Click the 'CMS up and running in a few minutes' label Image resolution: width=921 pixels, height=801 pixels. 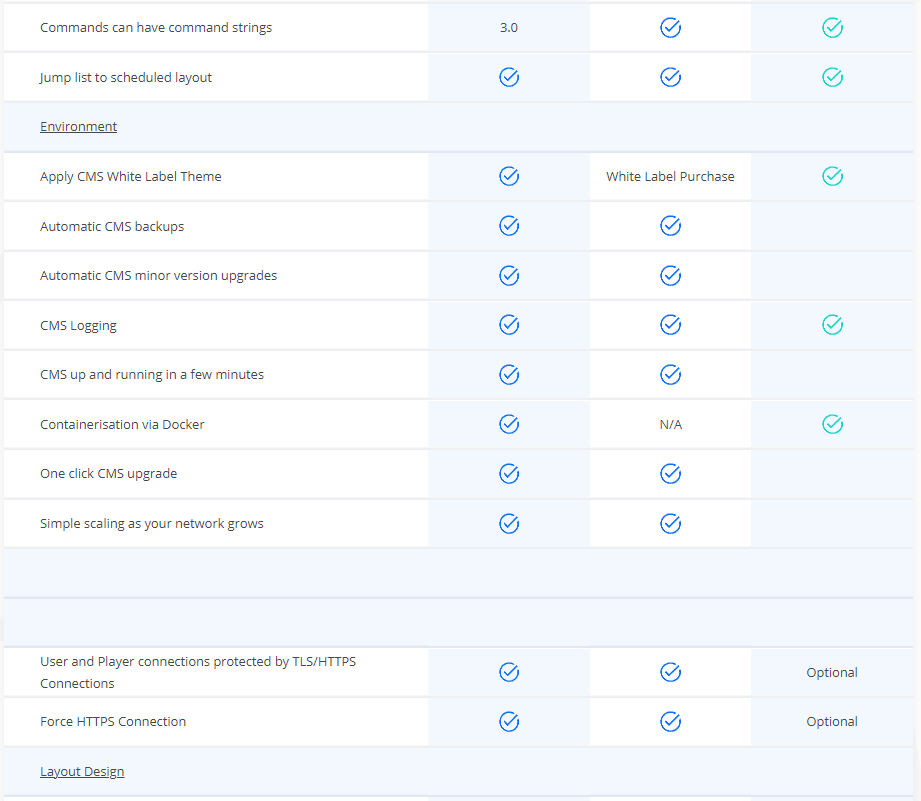point(152,375)
